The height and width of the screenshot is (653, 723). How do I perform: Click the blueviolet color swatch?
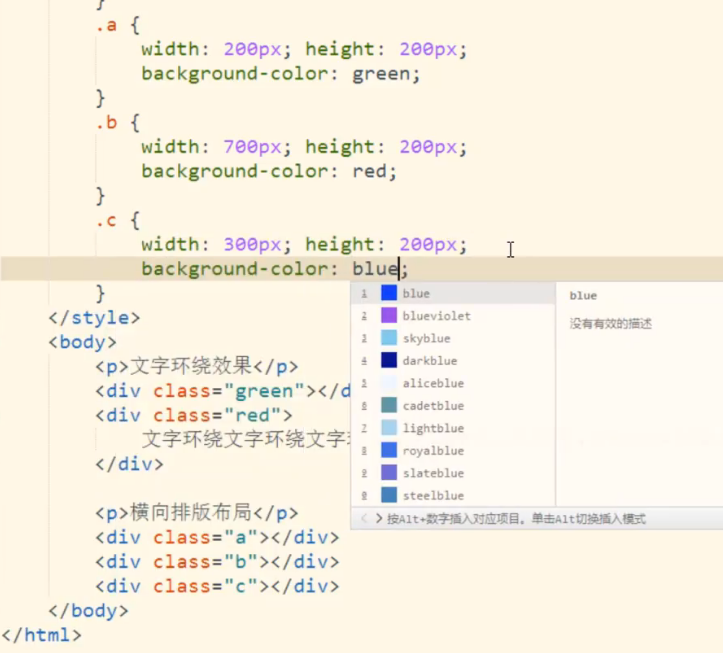(389, 315)
